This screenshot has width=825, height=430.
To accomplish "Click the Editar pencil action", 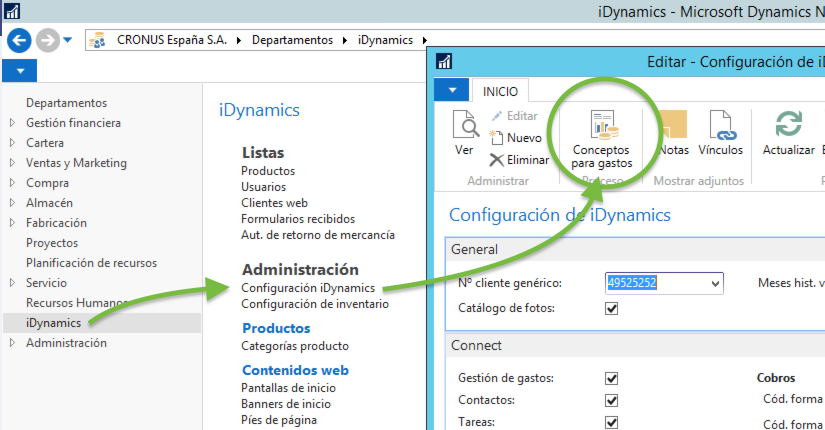I will [x=514, y=116].
